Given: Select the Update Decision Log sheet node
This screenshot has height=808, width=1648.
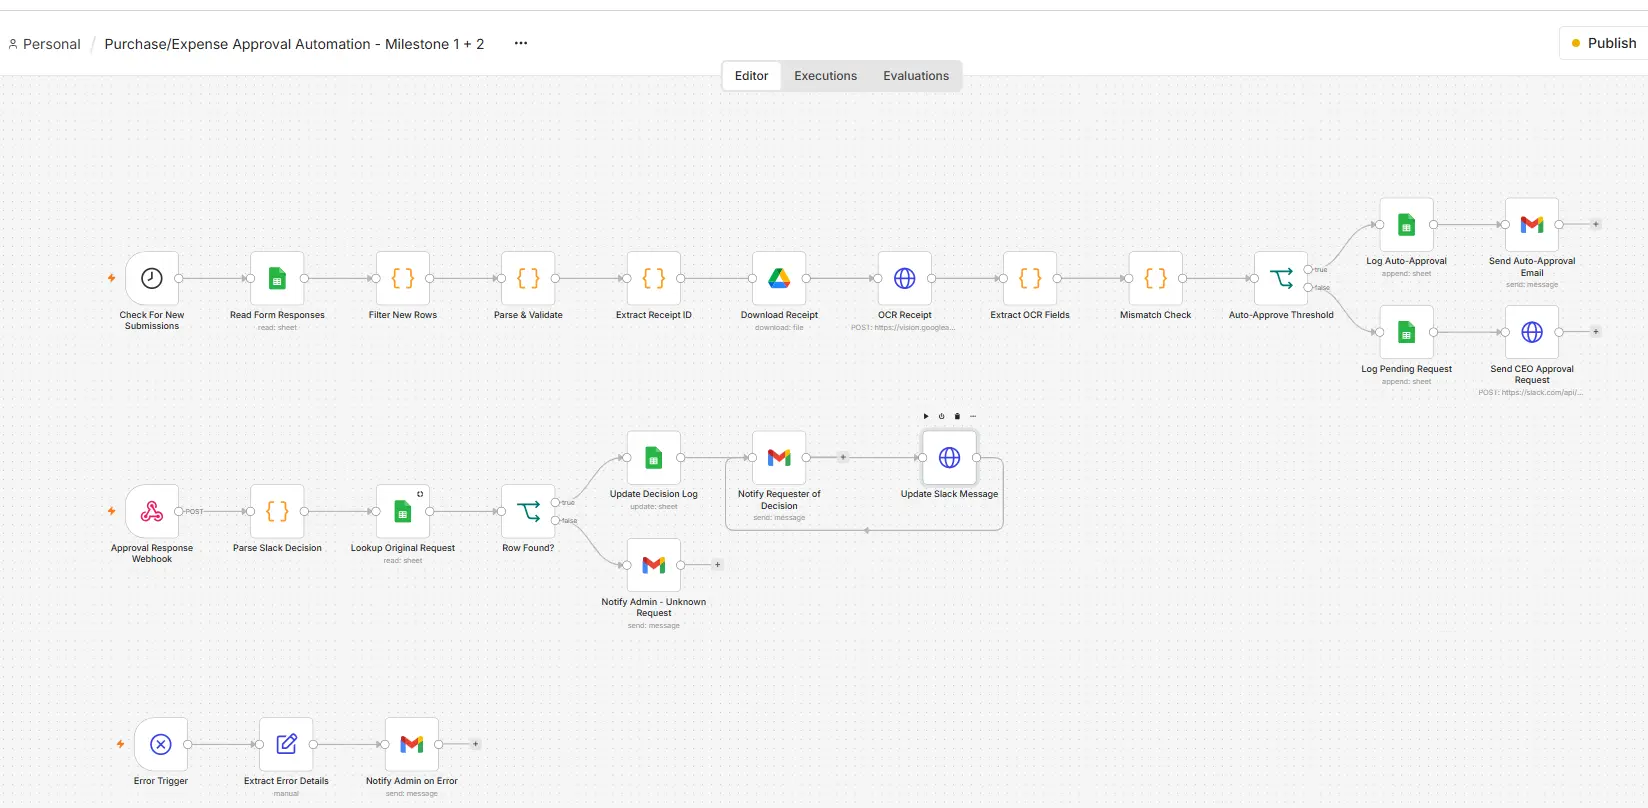Looking at the screenshot, I should pyautogui.click(x=654, y=457).
